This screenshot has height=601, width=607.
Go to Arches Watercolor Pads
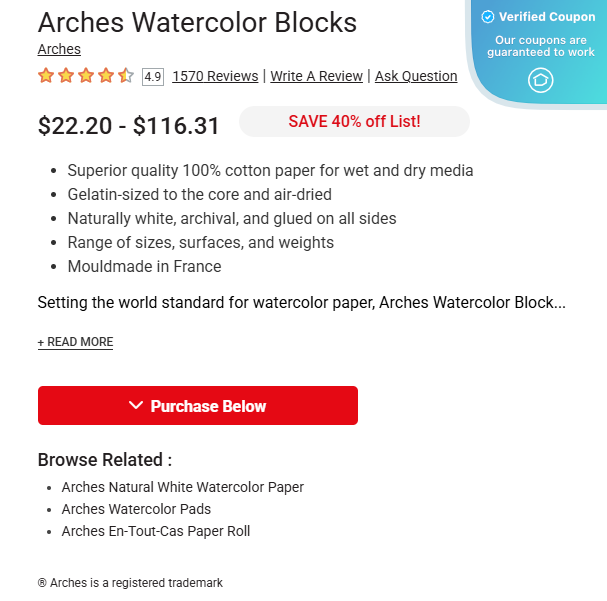pos(136,509)
